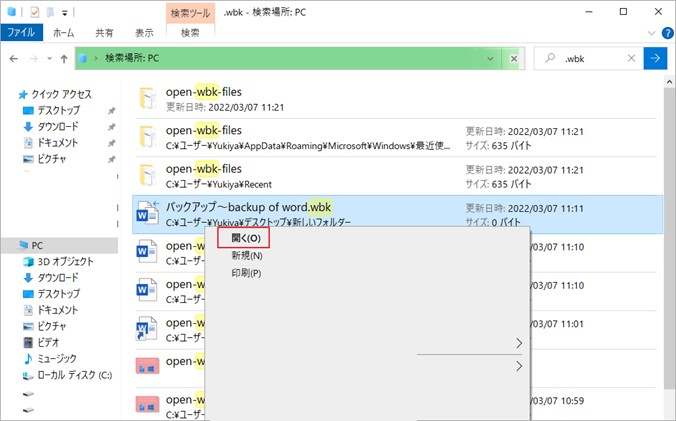Go forward with the forward arrow
676x421 pixels.
[x=34, y=59]
